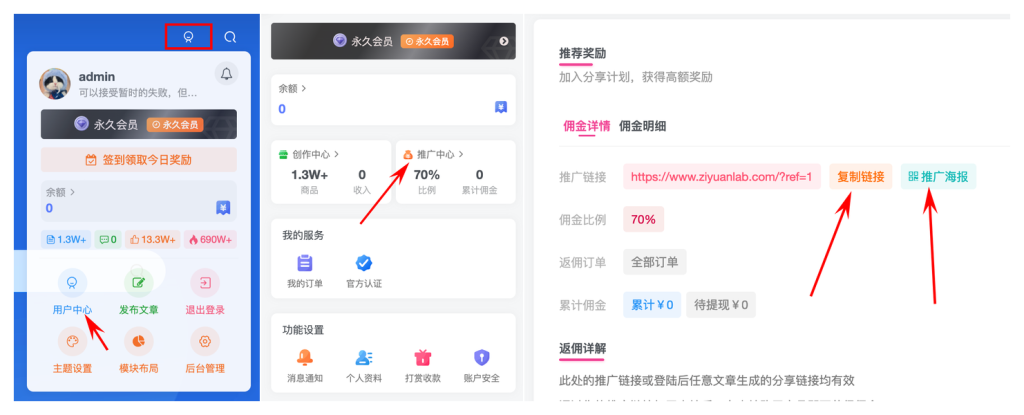Click the 推荐奖励 heading
The image size is (1024, 415).
click(x=583, y=54)
